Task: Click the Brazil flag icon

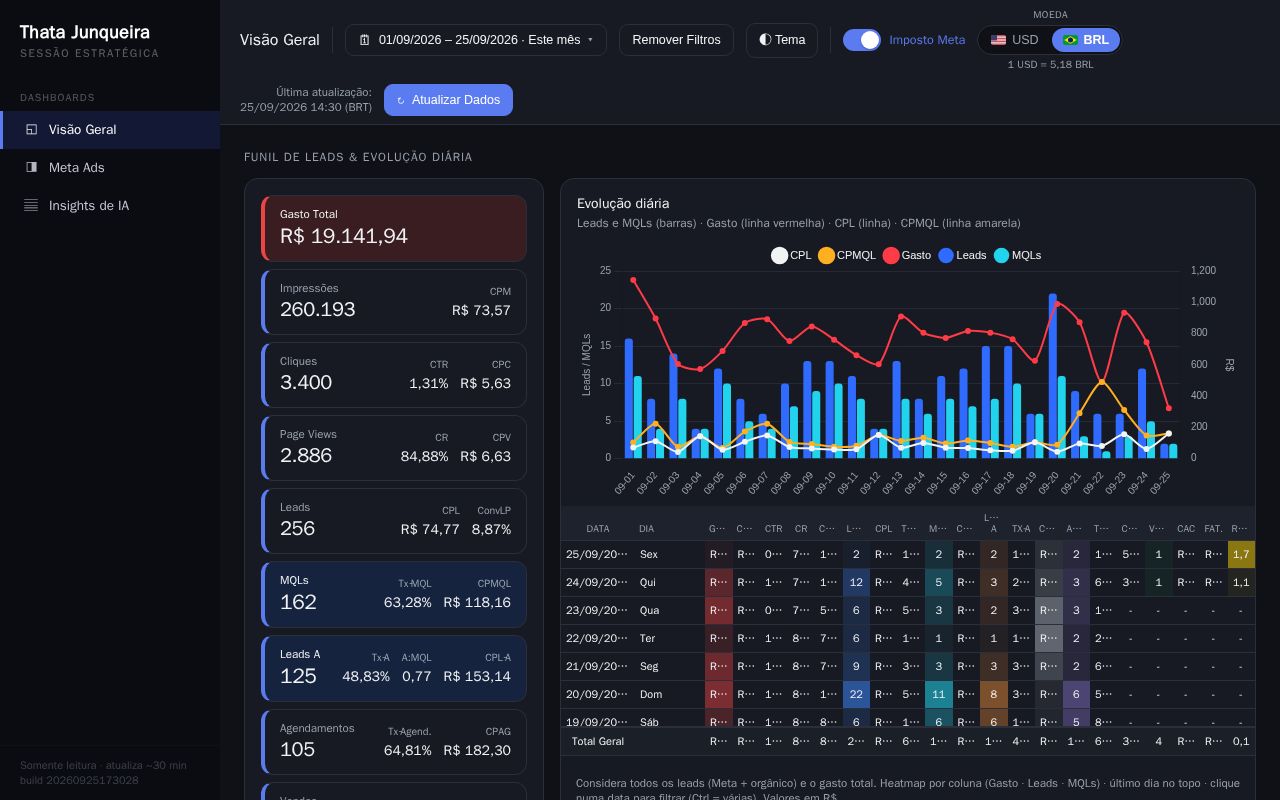Action: pyautogui.click(x=1070, y=40)
